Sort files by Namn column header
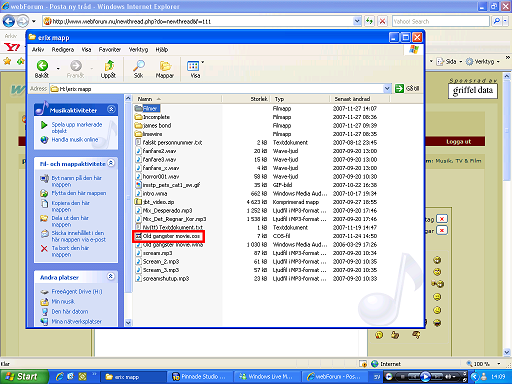Screen dimensions: 512x384 coord(177,99)
